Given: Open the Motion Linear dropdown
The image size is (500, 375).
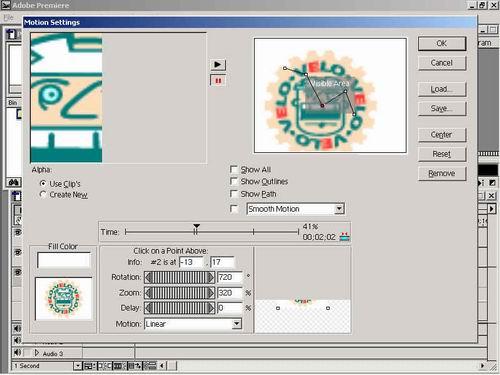Looking at the screenshot, I should (236, 324).
